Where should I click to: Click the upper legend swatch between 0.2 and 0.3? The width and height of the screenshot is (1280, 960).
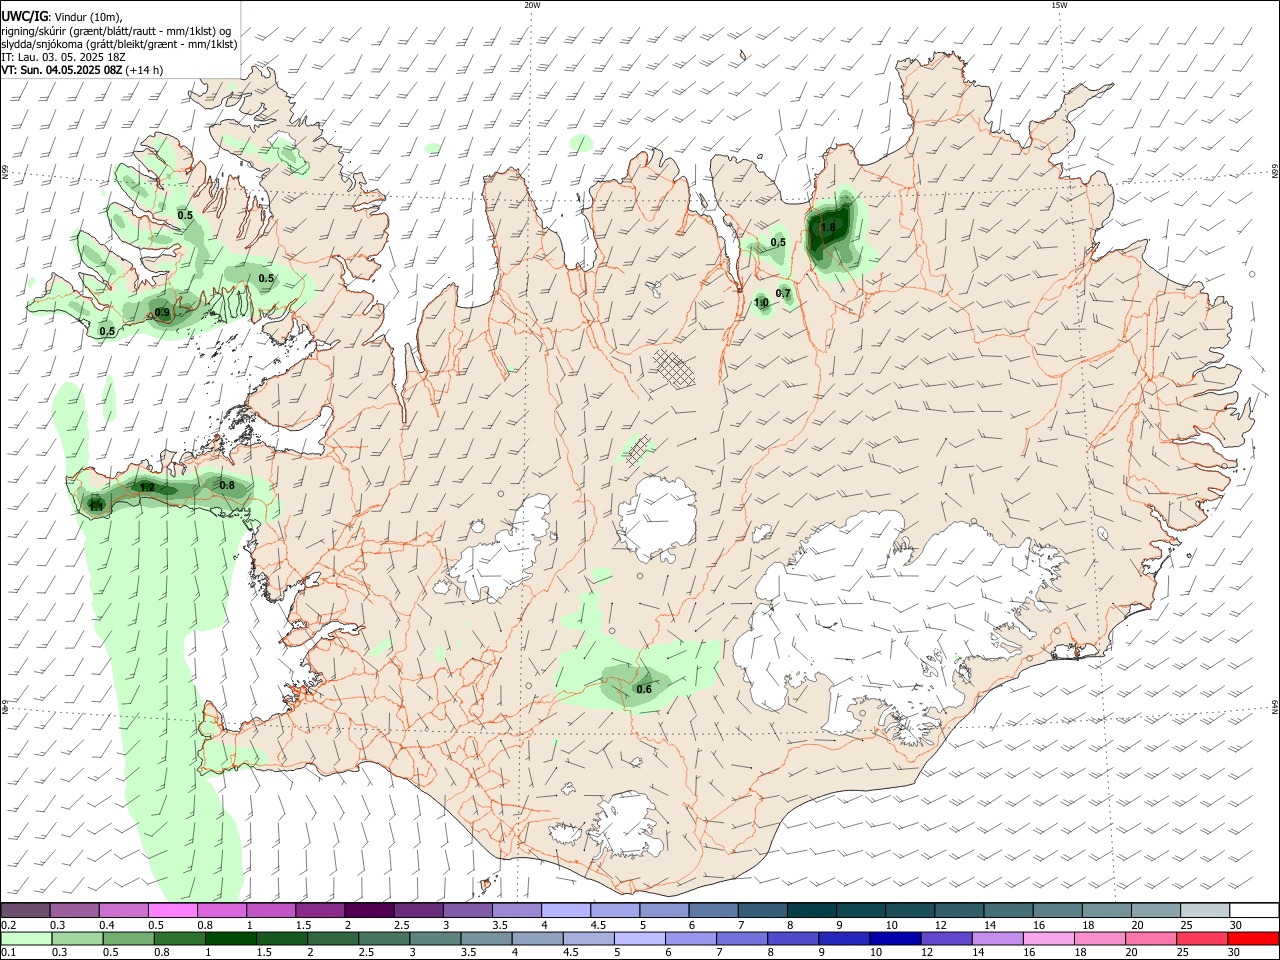(25, 910)
